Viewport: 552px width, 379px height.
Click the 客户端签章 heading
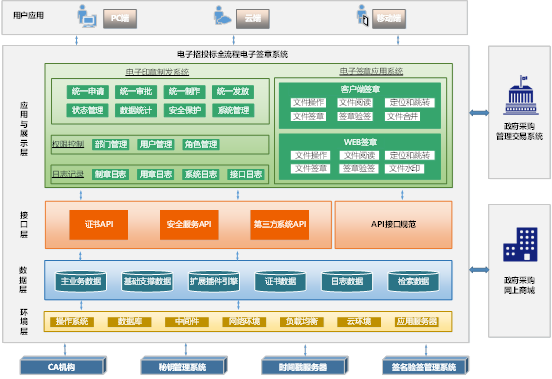click(x=360, y=89)
